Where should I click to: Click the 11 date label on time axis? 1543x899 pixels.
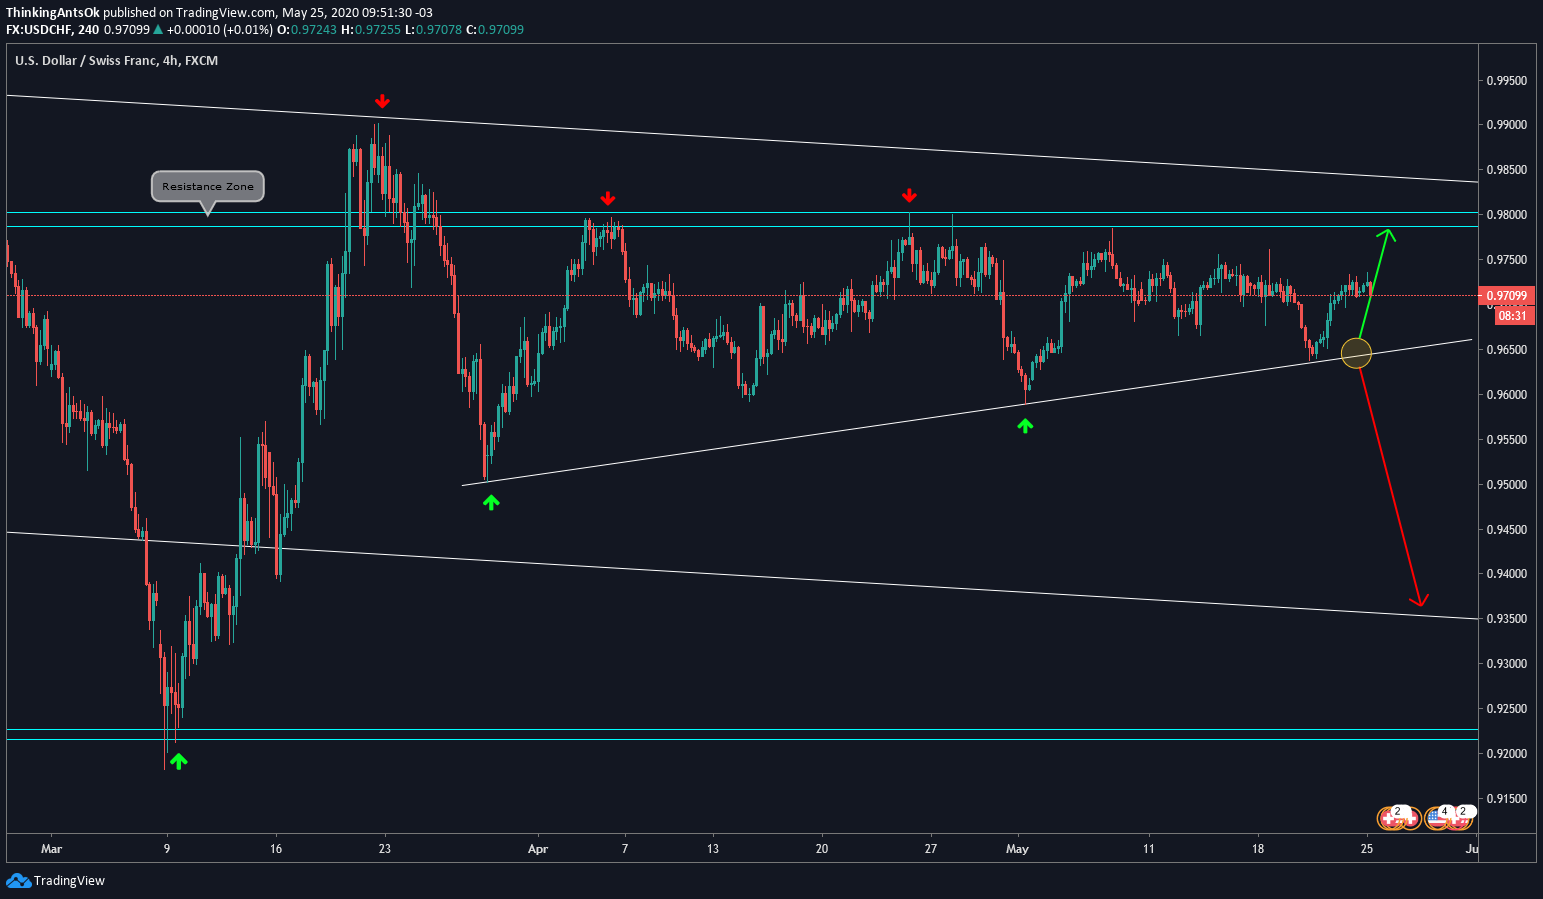pyautogui.click(x=1149, y=849)
